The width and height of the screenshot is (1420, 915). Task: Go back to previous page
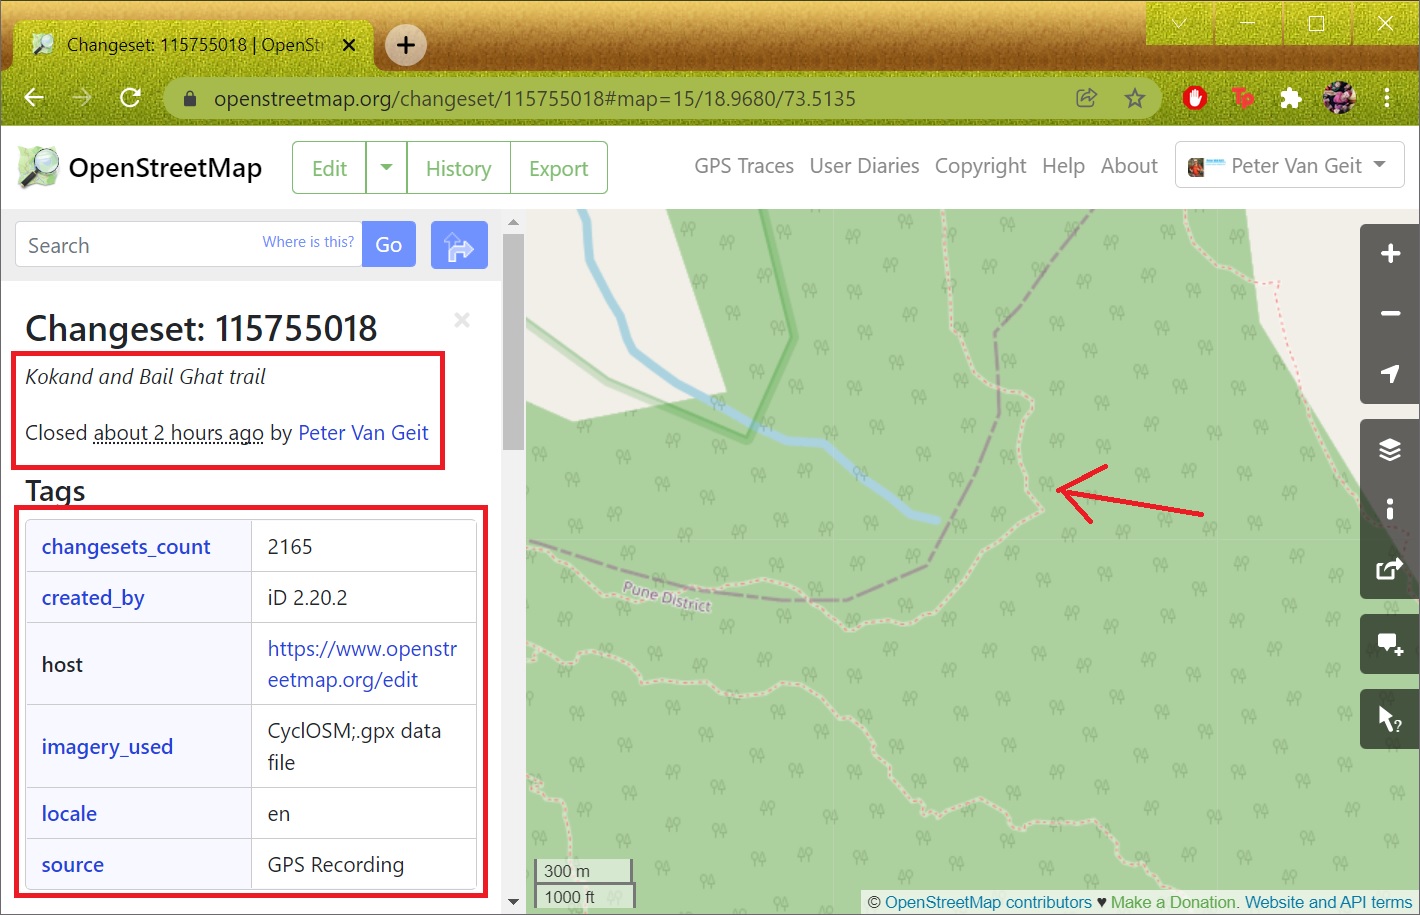[x=35, y=98]
